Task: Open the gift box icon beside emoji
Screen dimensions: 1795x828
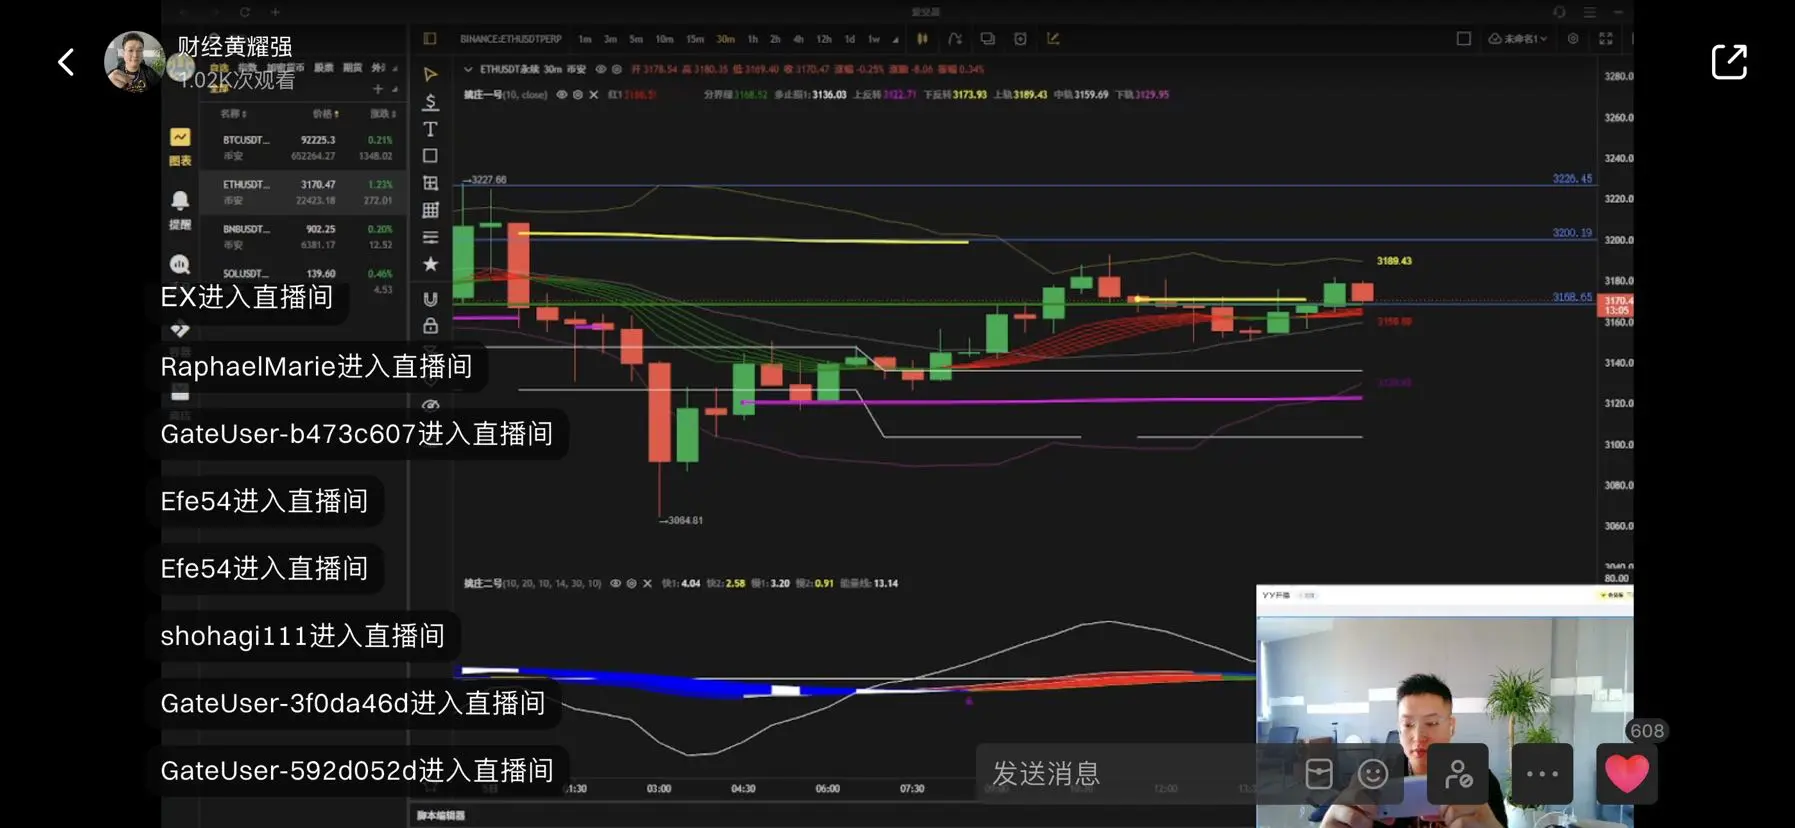Action: click(x=1319, y=773)
